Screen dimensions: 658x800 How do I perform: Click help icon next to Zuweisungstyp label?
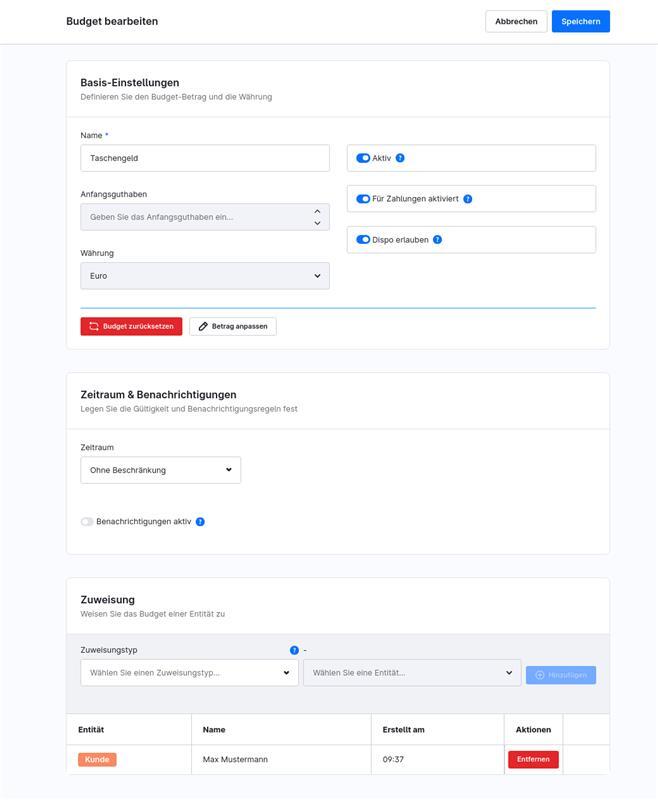click(294, 650)
